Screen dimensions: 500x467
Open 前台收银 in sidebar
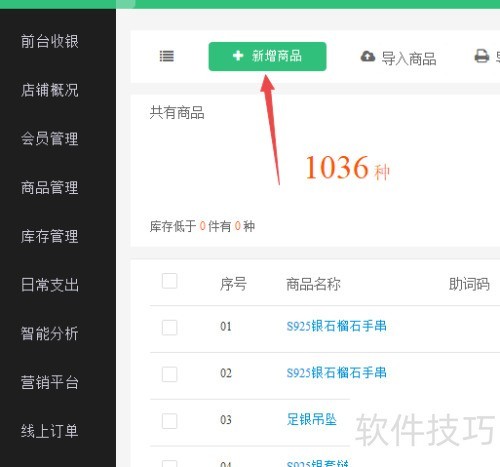50,42
